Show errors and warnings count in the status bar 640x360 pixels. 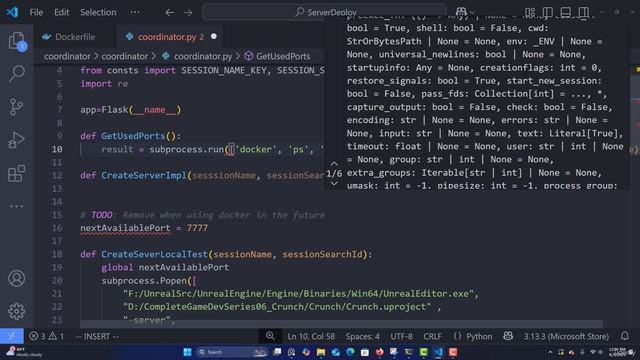coord(47,336)
